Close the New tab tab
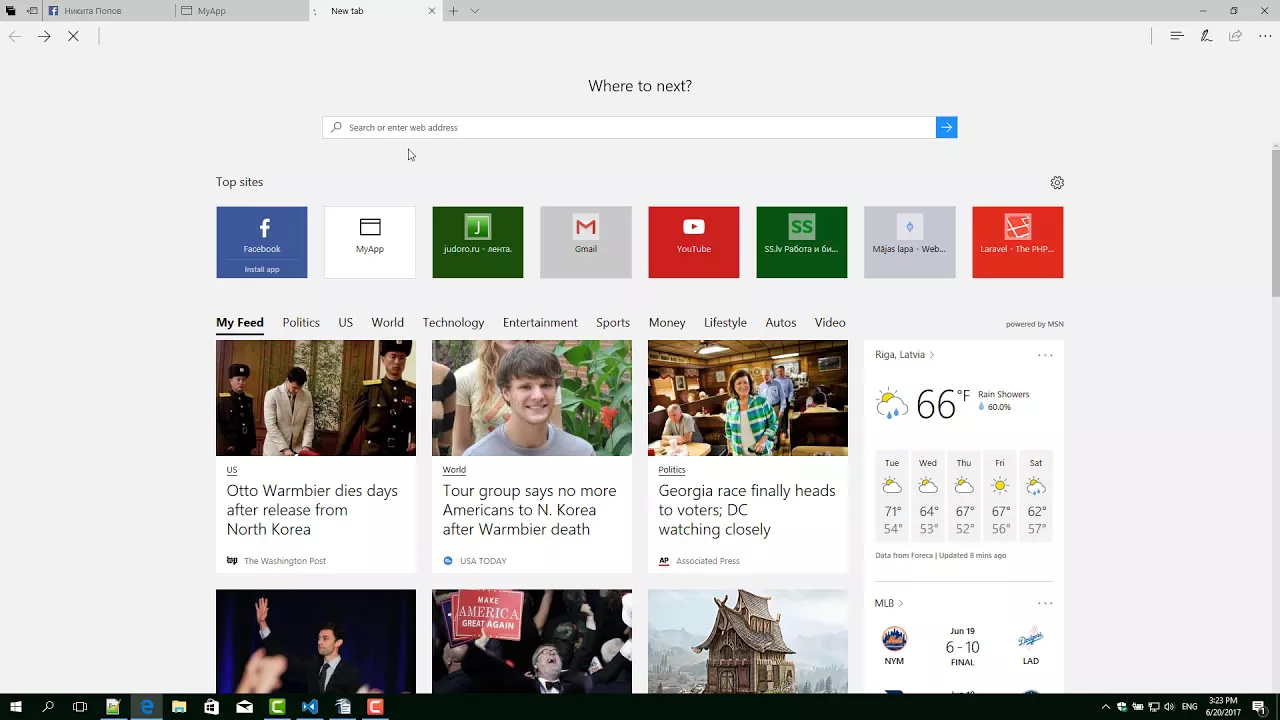This screenshot has width=1280, height=720. coord(432,11)
